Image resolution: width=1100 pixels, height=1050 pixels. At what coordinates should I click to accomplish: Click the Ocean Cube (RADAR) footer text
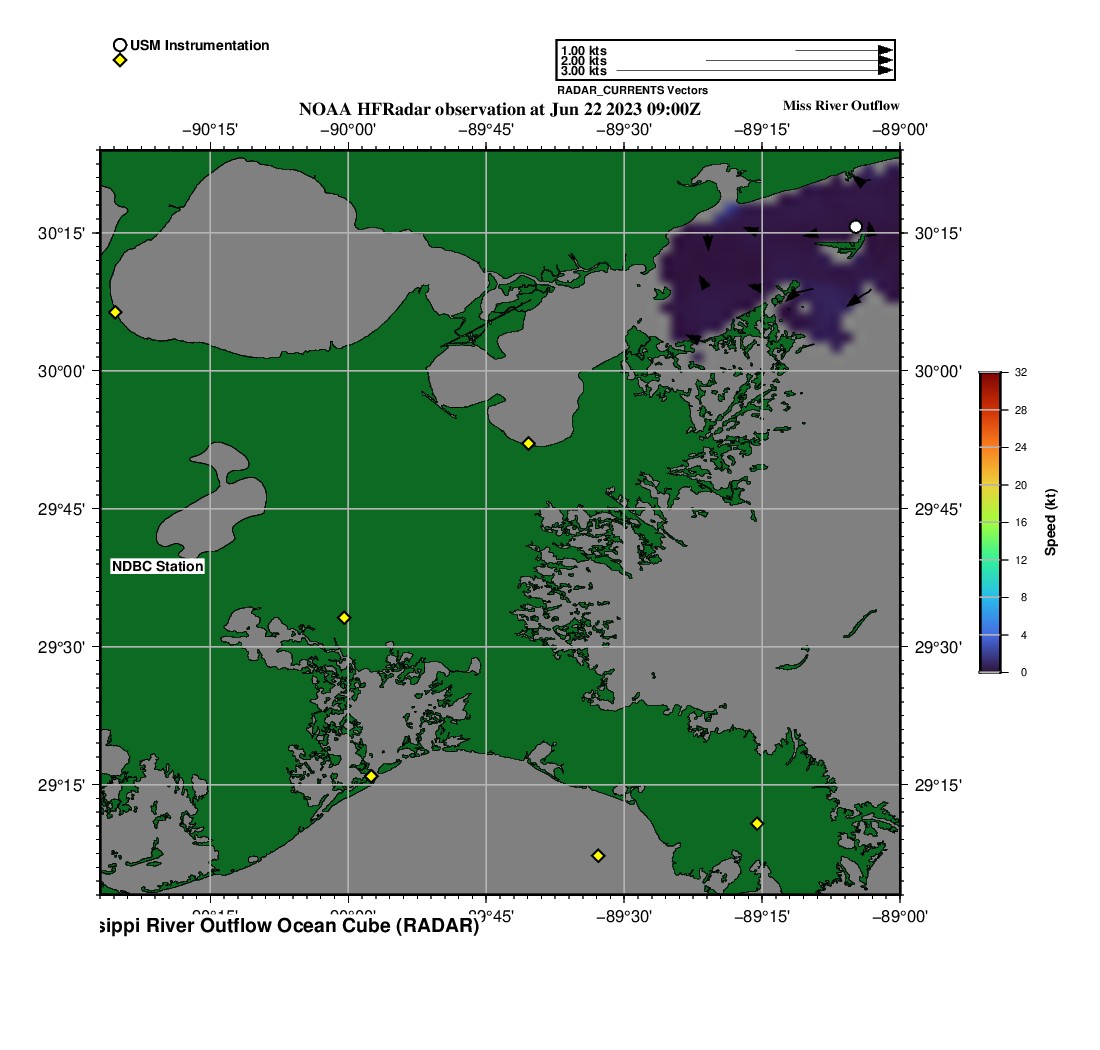click(x=290, y=926)
